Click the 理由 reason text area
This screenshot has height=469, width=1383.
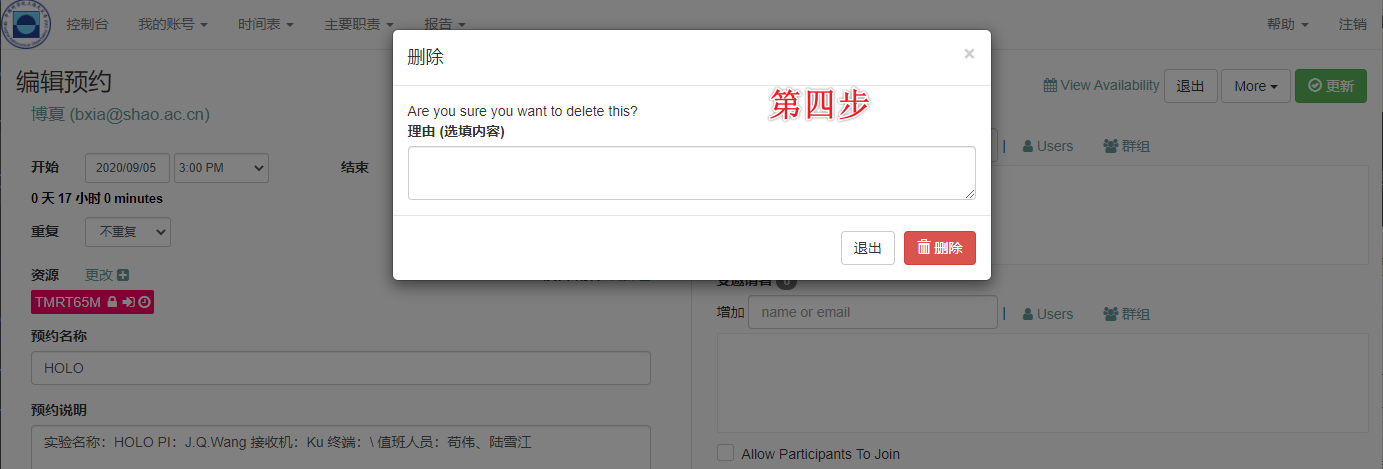691,173
